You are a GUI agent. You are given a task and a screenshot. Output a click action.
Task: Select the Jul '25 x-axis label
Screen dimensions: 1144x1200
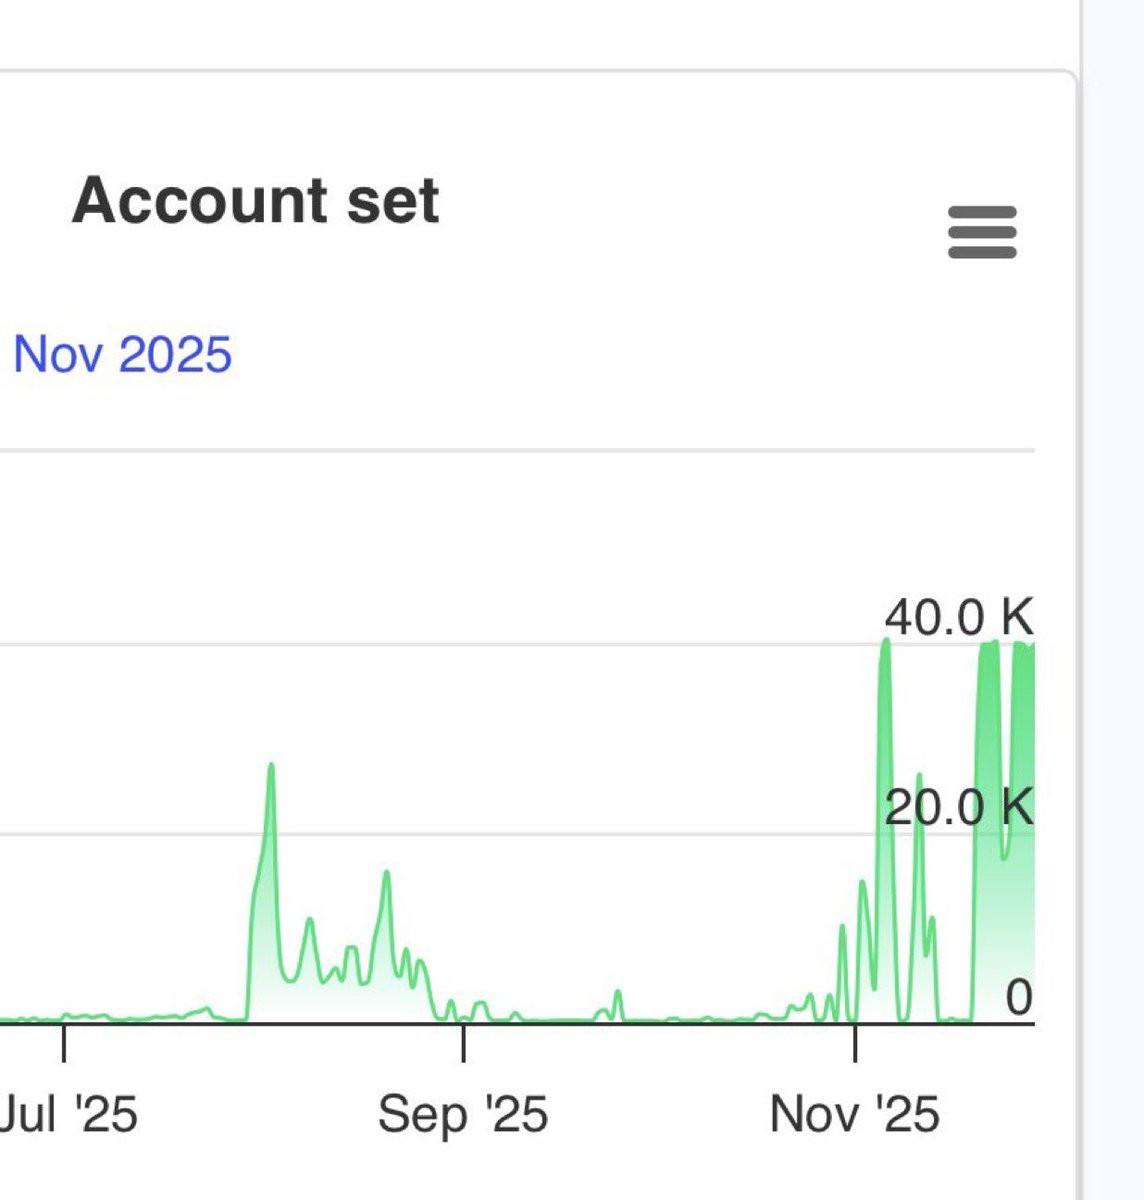point(67,1113)
